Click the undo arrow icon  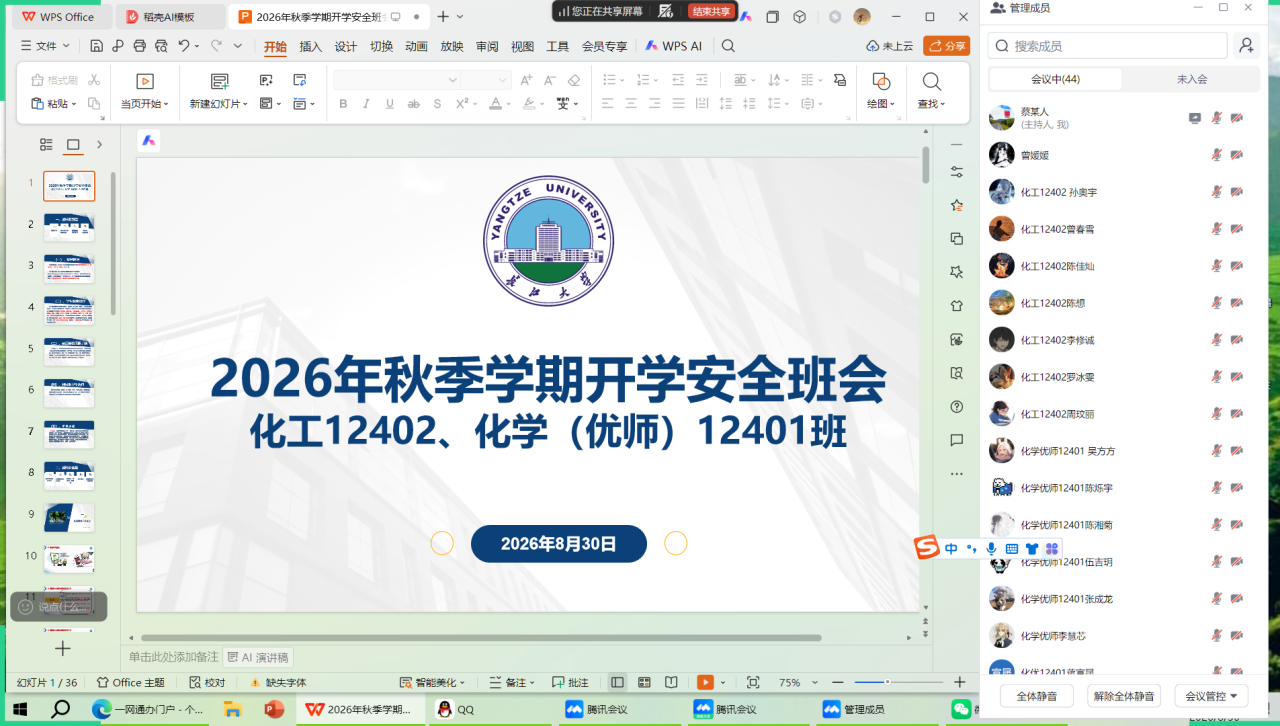click(x=184, y=46)
